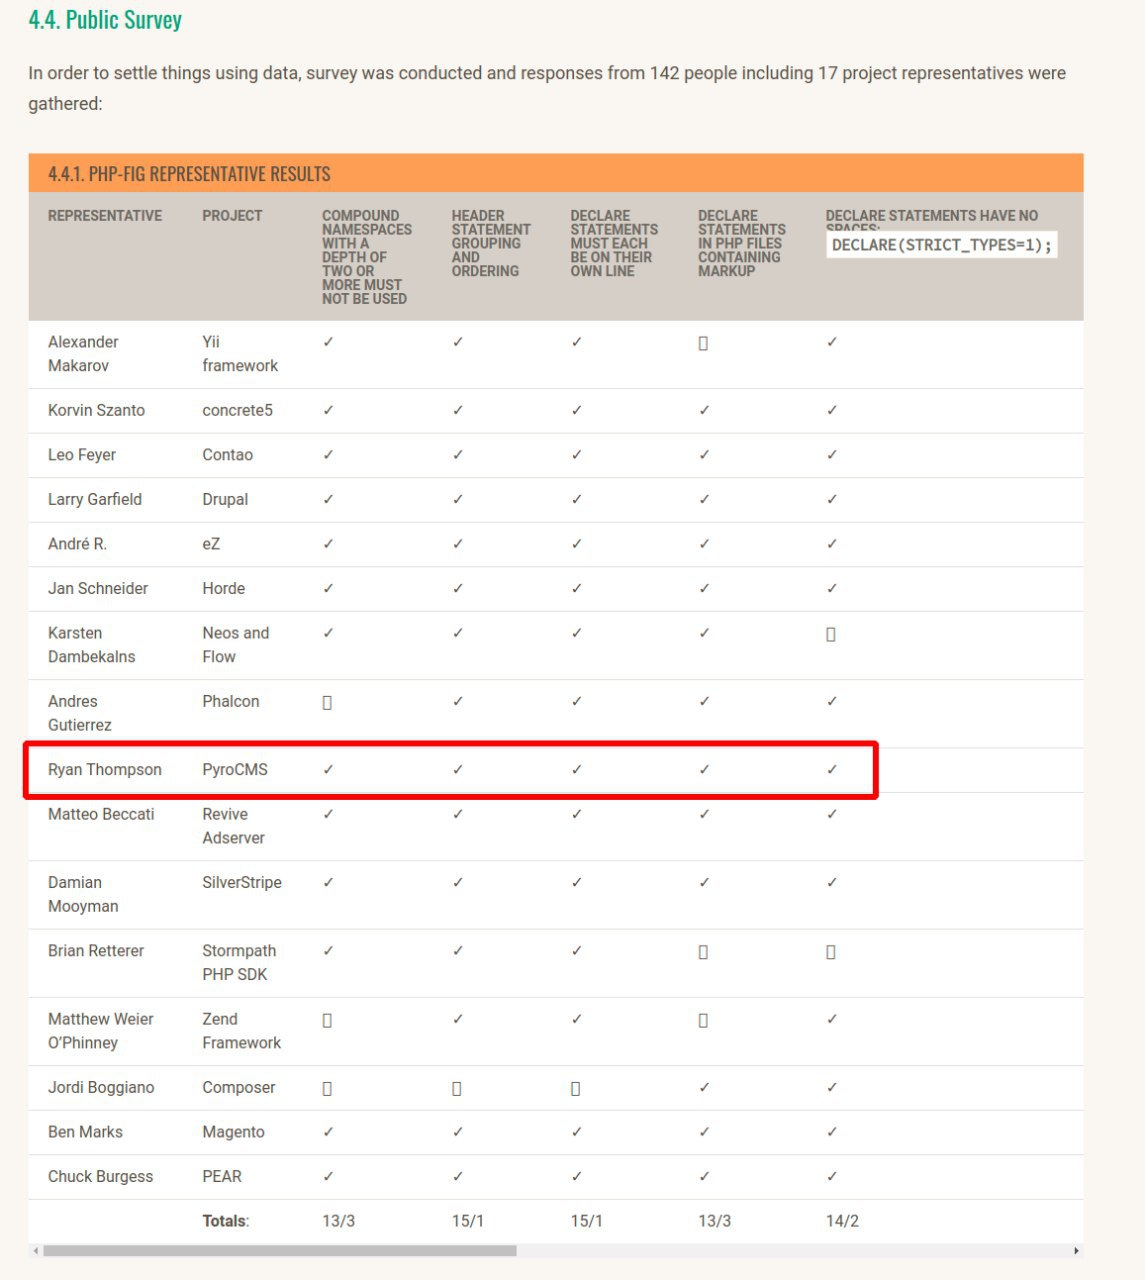Select the project 'Contao'
This screenshot has height=1280, width=1145.
pyautogui.click(x=227, y=455)
